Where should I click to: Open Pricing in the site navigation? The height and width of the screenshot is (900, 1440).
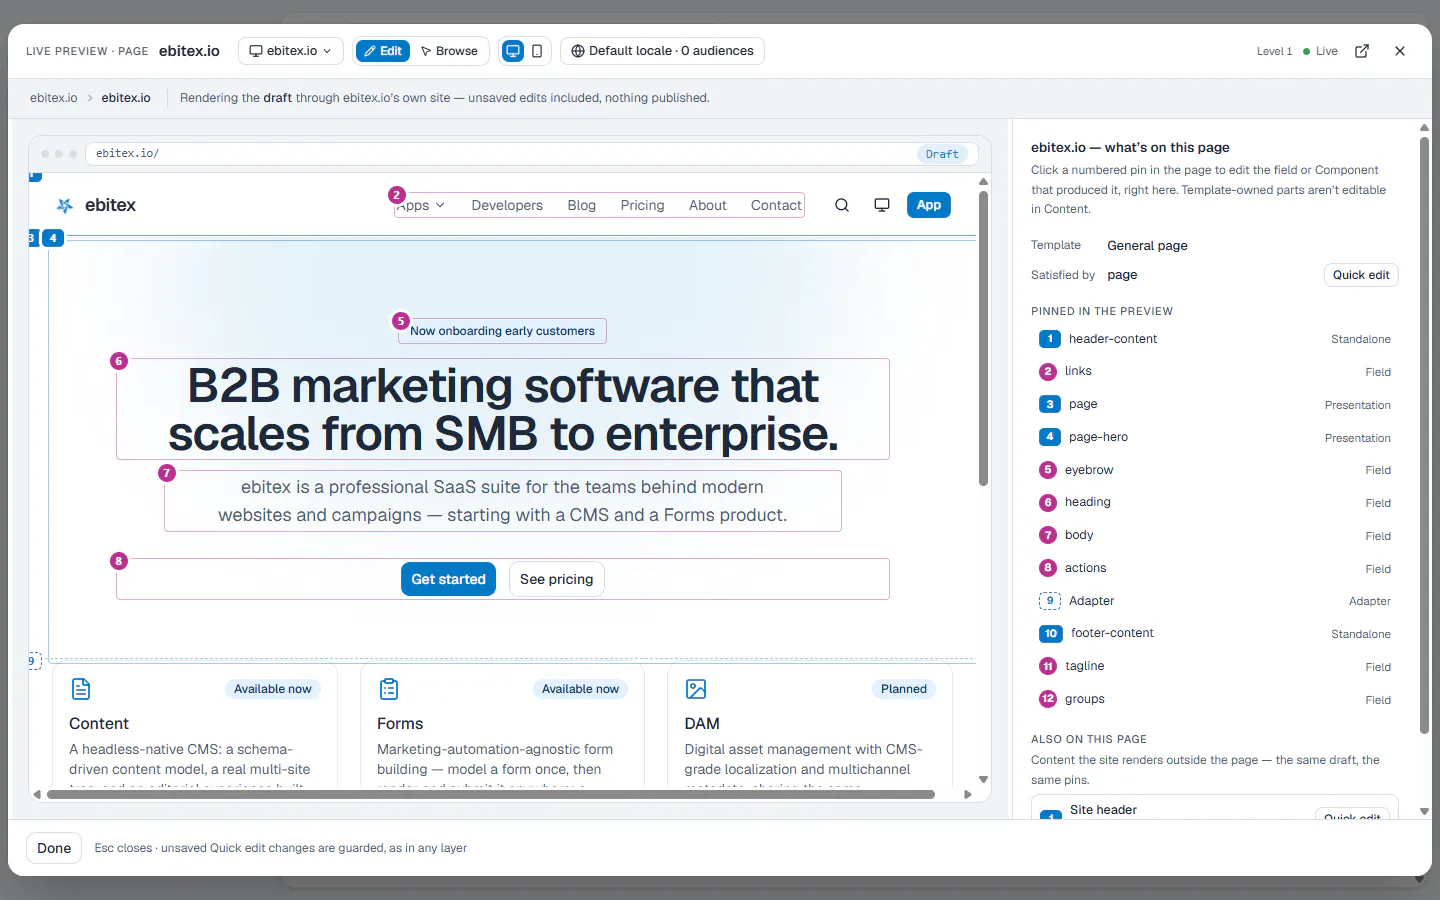(642, 205)
